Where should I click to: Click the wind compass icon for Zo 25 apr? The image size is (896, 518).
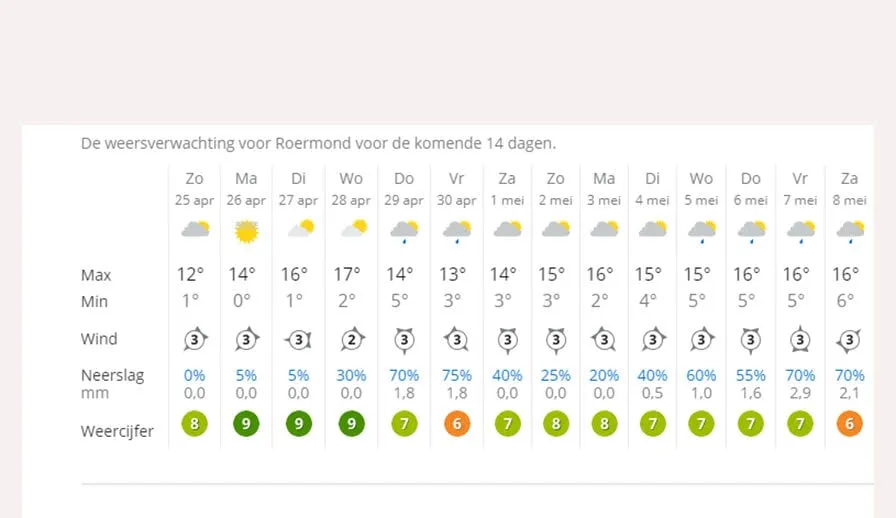[195, 340]
